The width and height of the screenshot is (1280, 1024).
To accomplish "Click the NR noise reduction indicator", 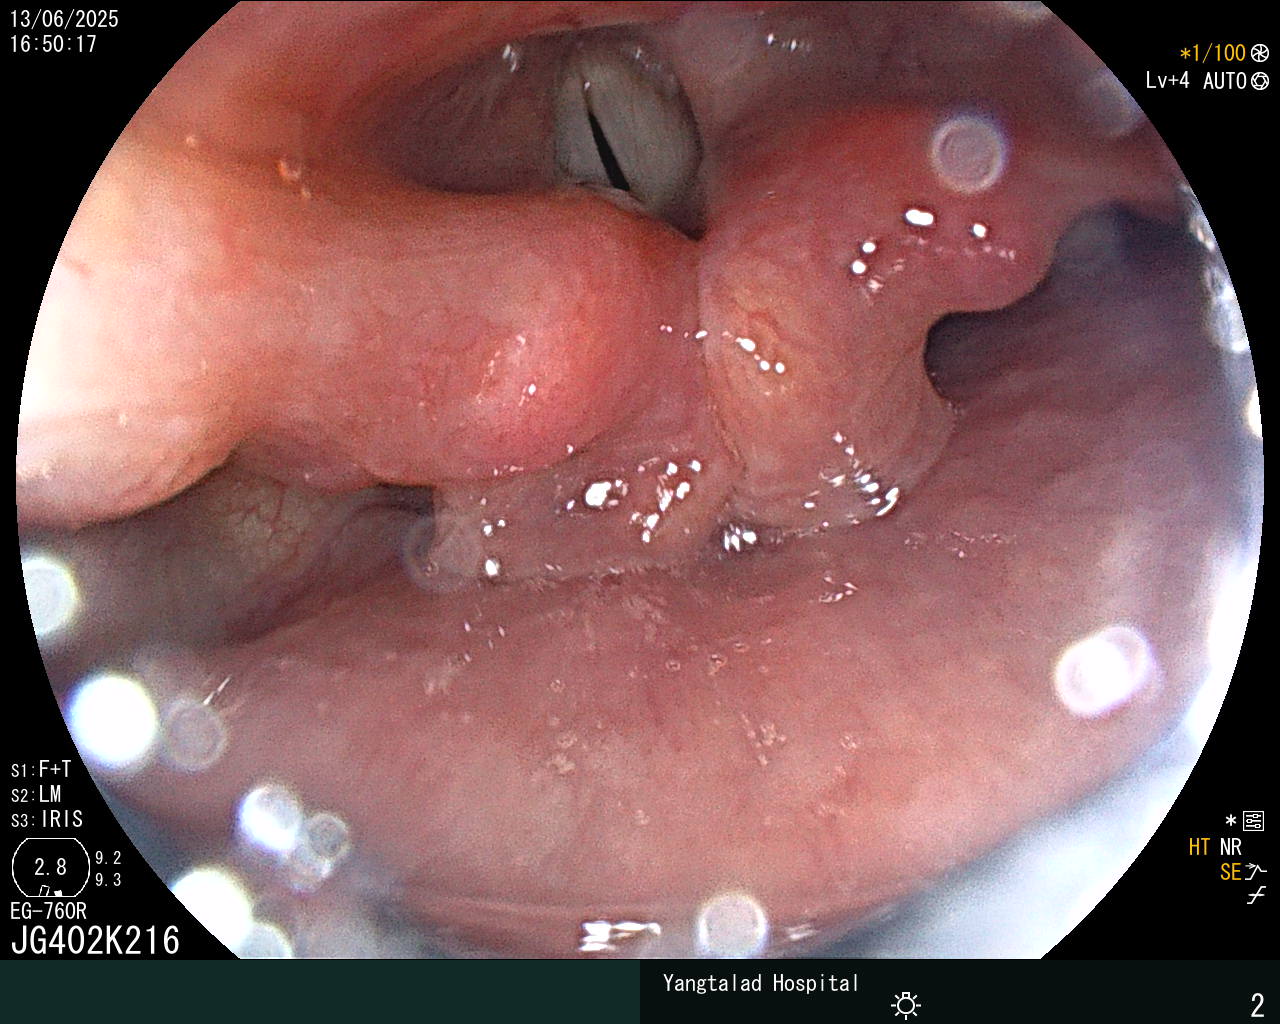I will pyautogui.click(x=1230, y=847).
